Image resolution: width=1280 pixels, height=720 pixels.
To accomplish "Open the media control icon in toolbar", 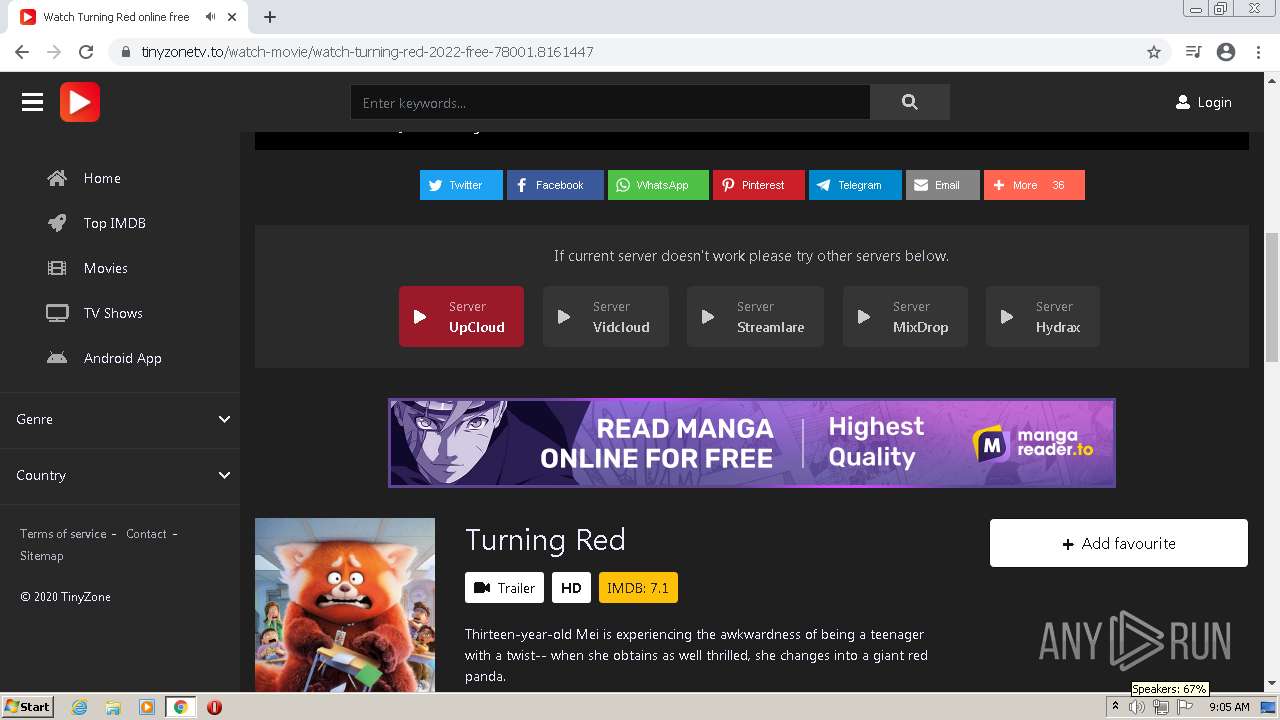I will pyautogui.click(x=1193, y=52).
